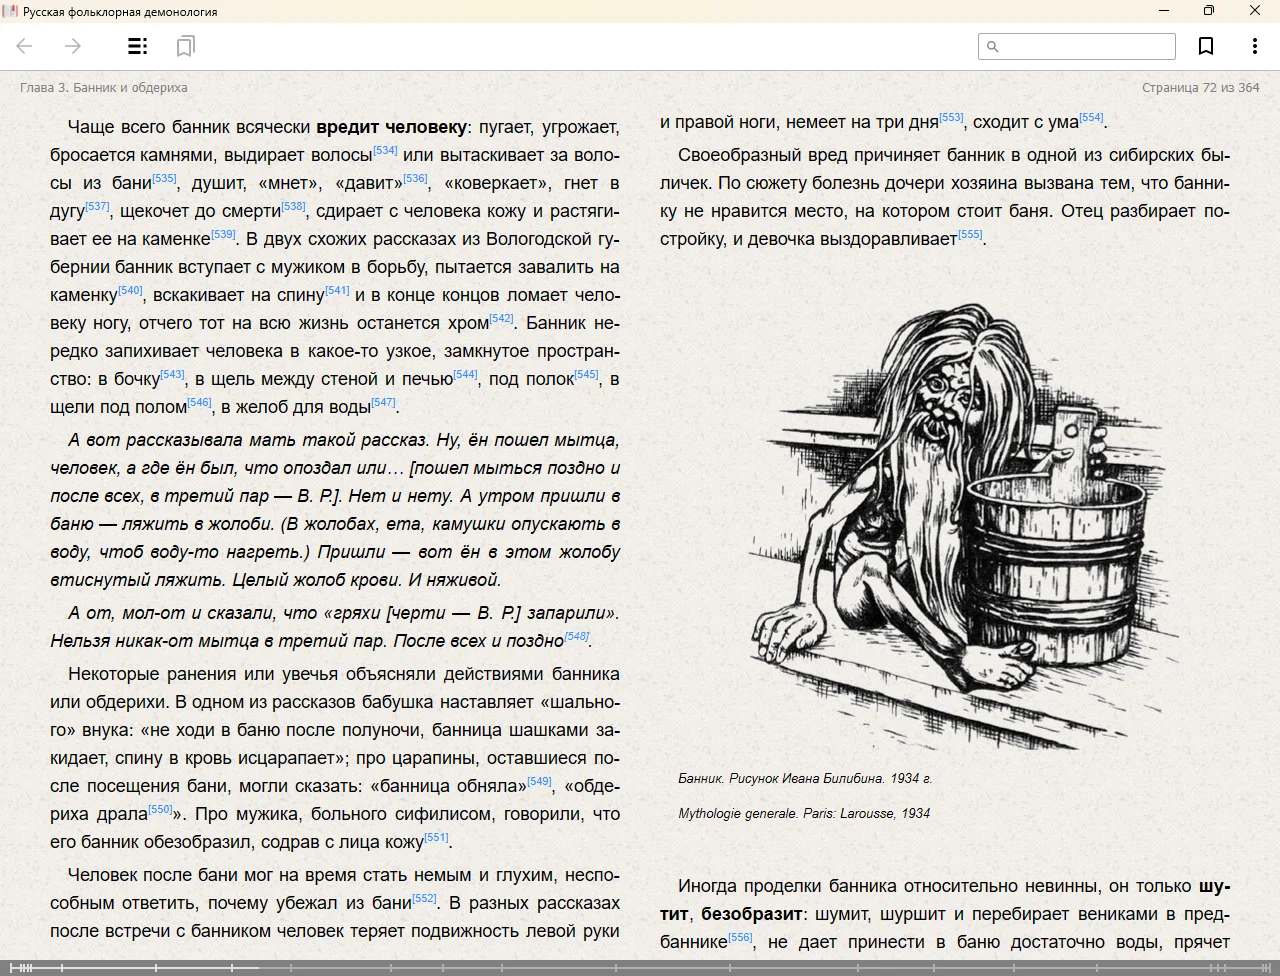Open the table of contents list
The width and height of the screenshot is (1280, 976).
(138, 46)
